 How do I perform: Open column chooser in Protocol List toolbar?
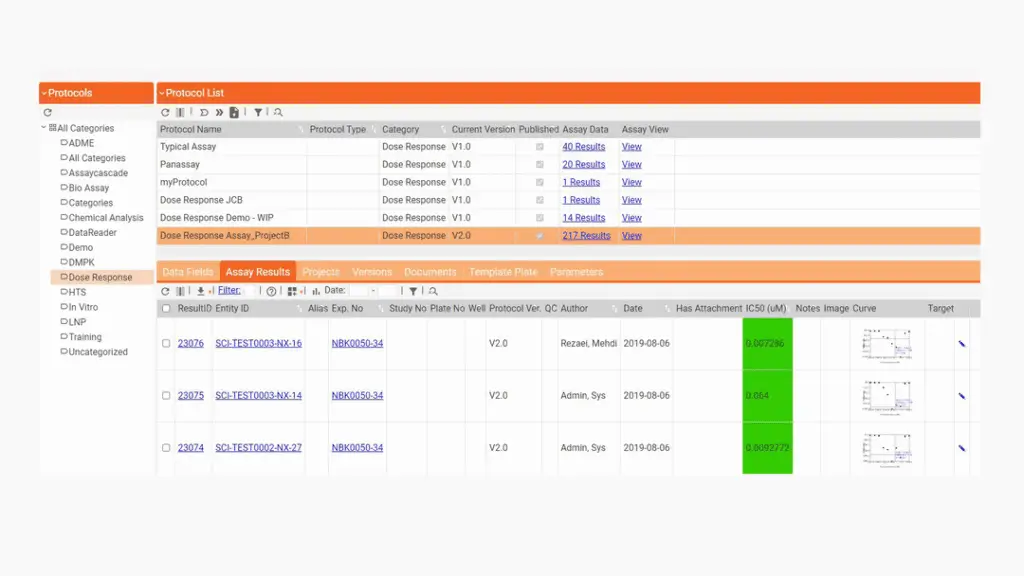(x=180, y=112)
